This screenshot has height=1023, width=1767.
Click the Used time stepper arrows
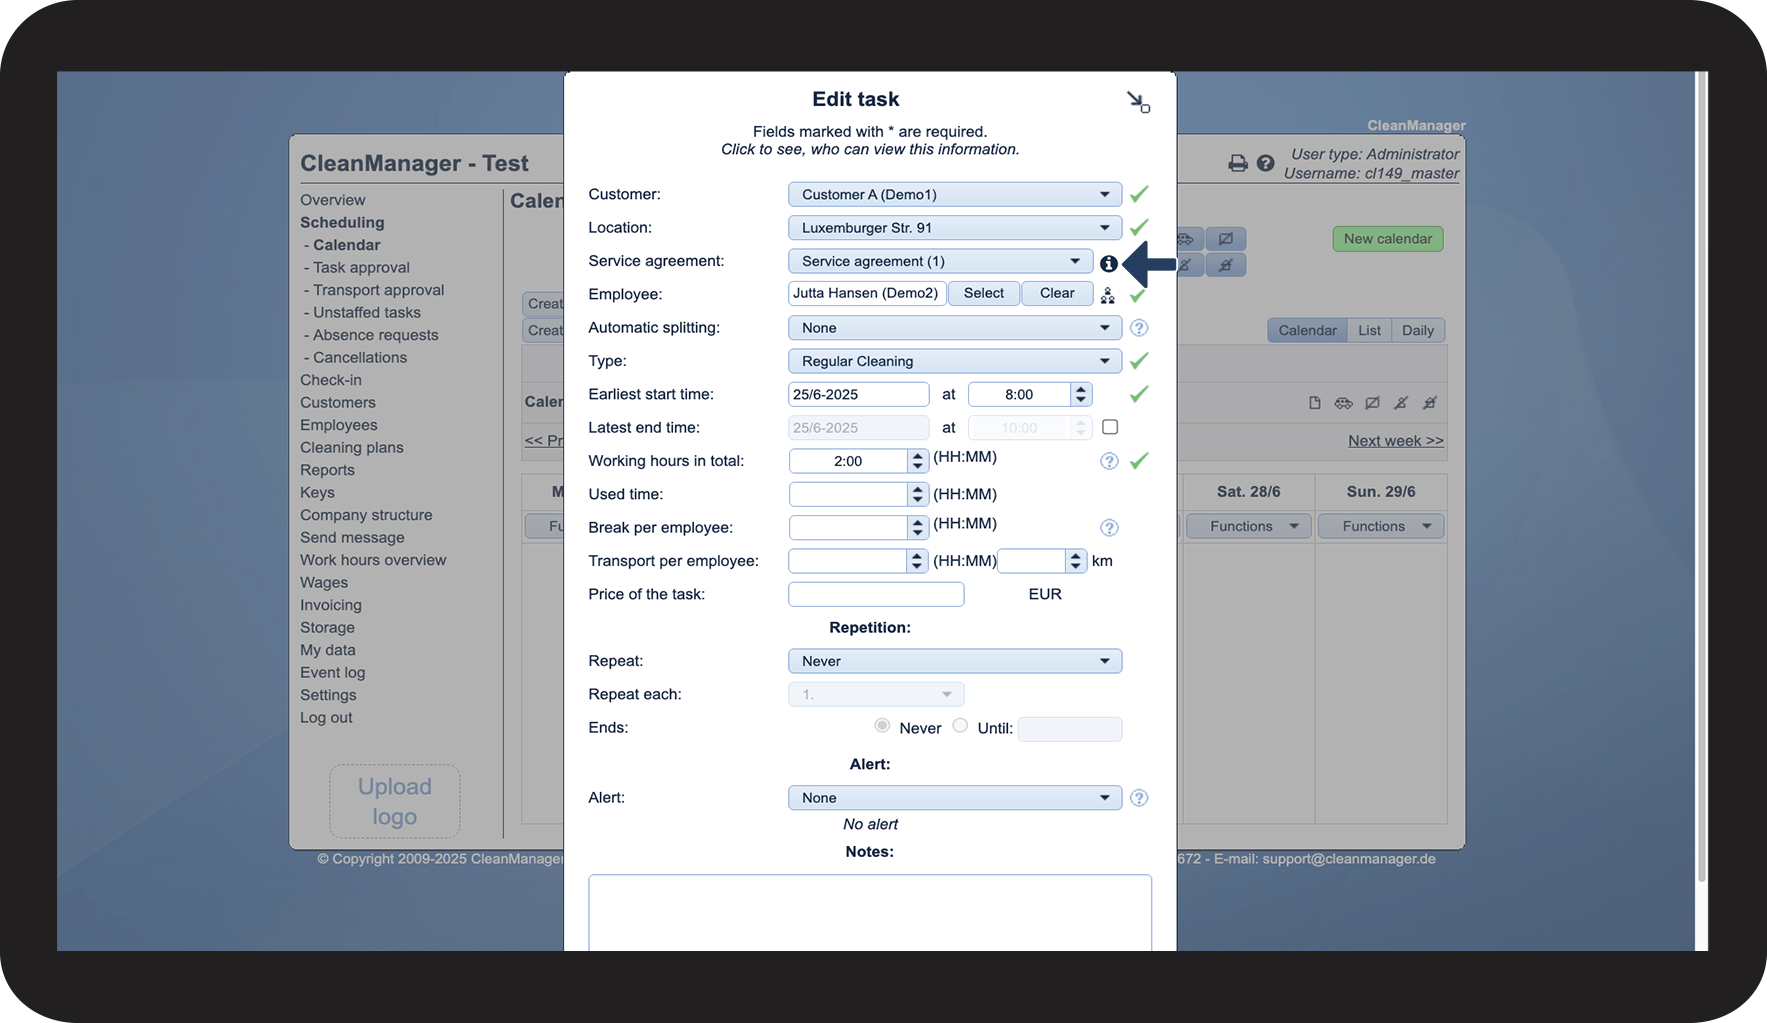pos(917,494)
